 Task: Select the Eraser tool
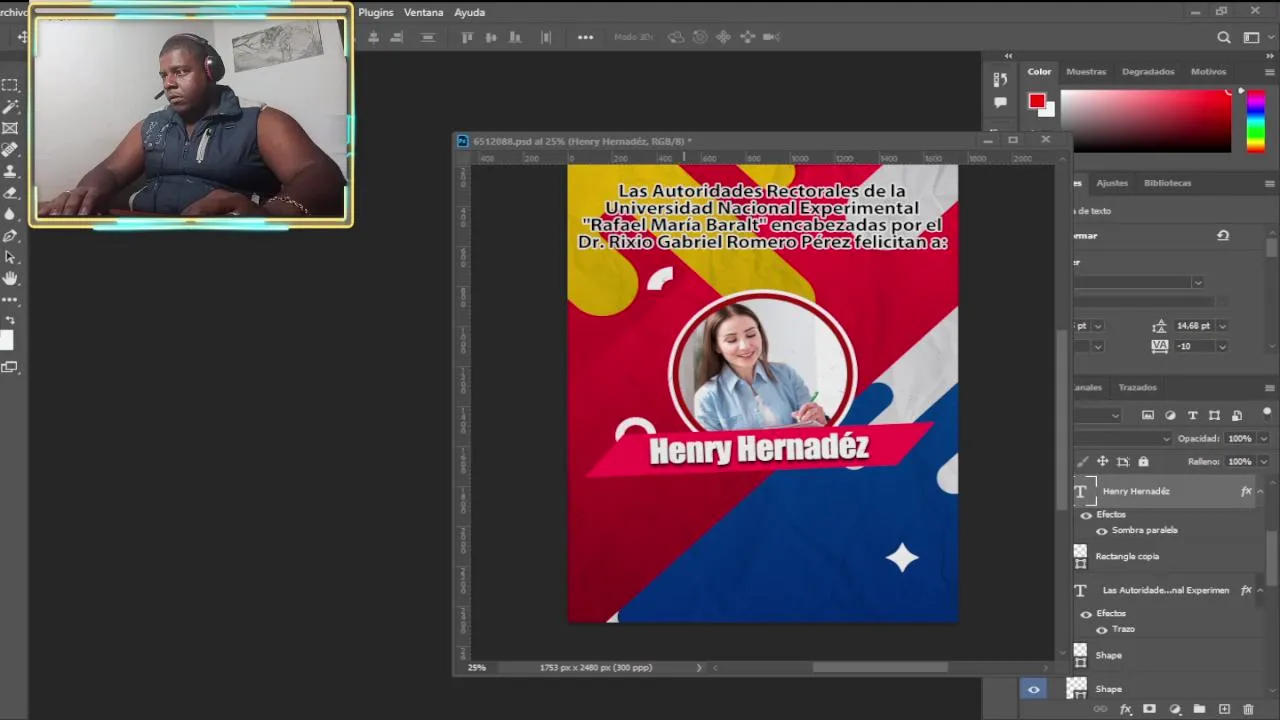[10, 193]
